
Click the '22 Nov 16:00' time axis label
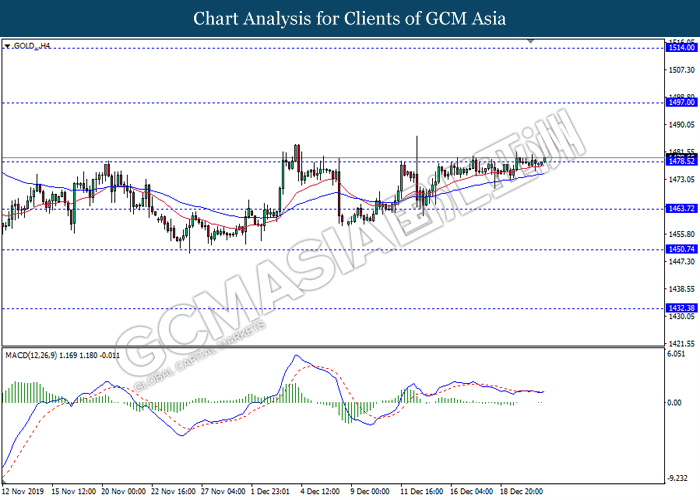click(173, 491)
